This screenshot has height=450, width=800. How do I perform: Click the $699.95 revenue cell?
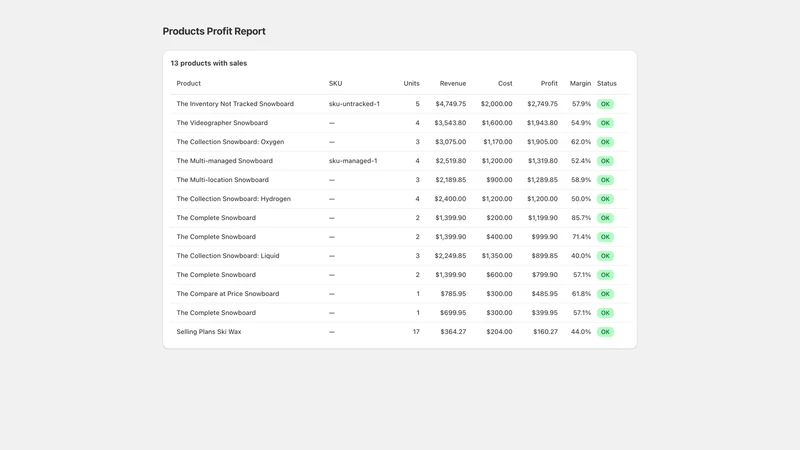(x=453, y=313)
